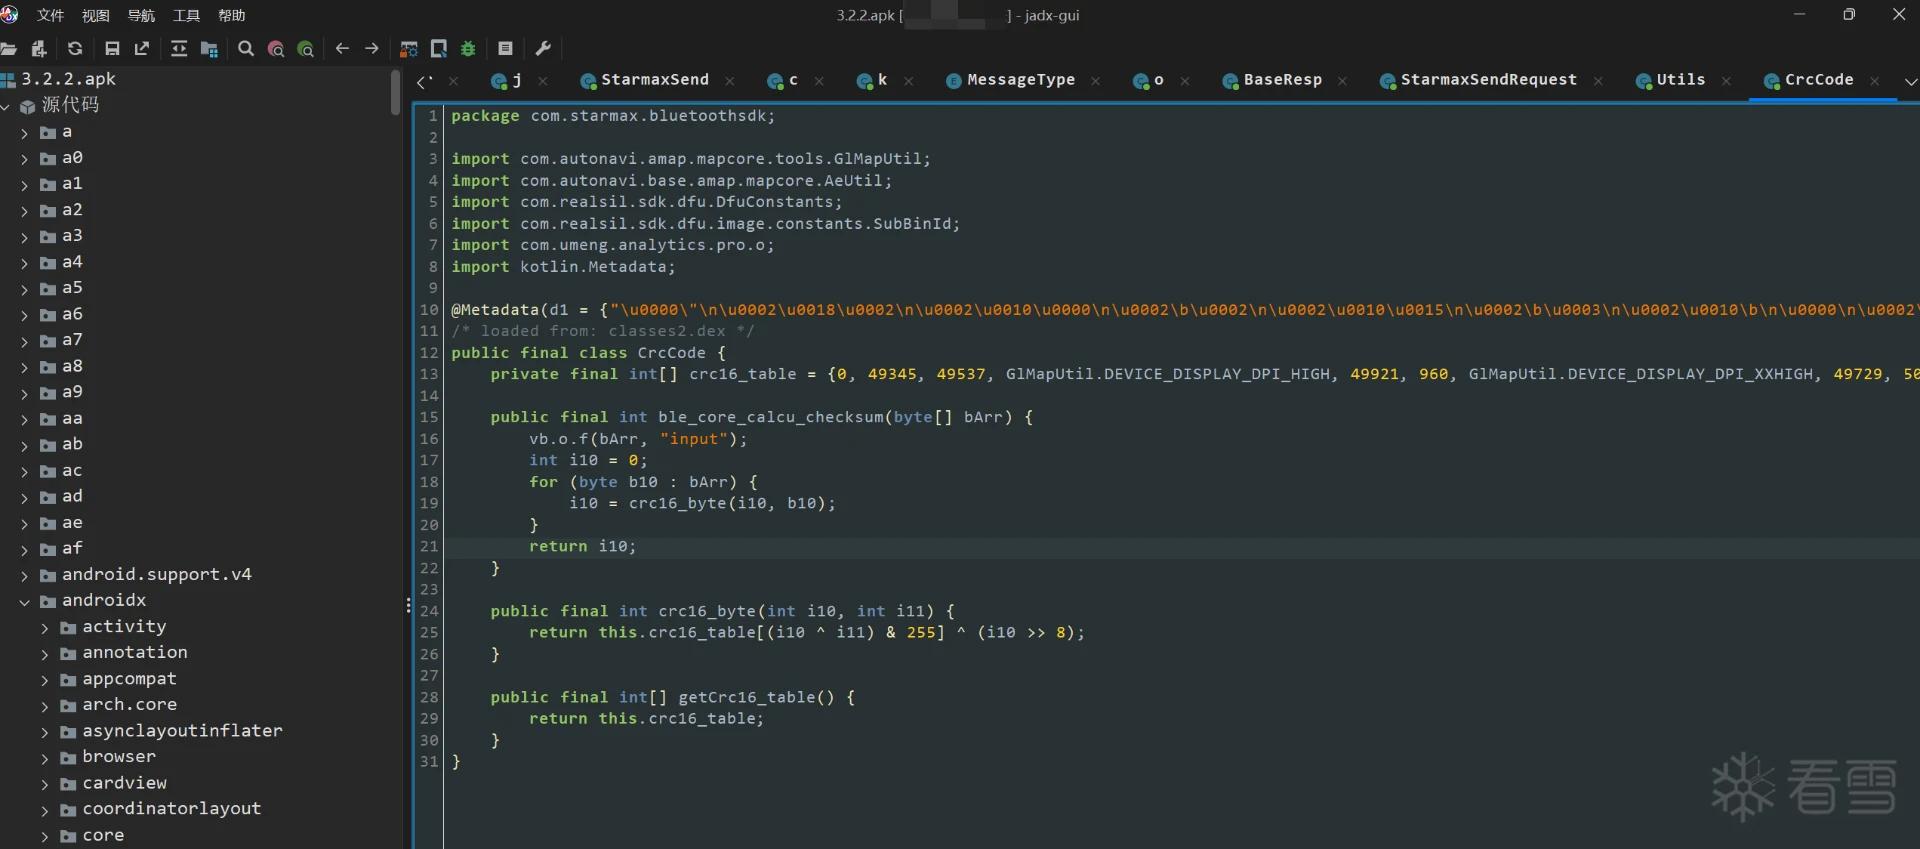This screenshot has height=849, width=1920.
Task: Select the coordinatorlayout package
Action: 171,809
